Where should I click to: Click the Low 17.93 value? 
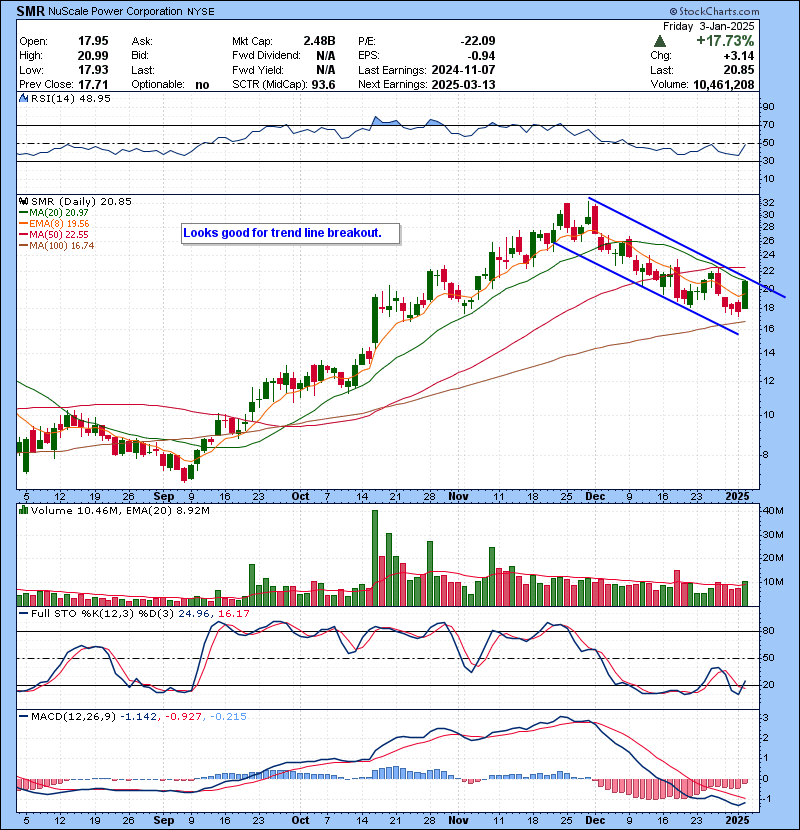pyautogui.click(x=93, y=70)
